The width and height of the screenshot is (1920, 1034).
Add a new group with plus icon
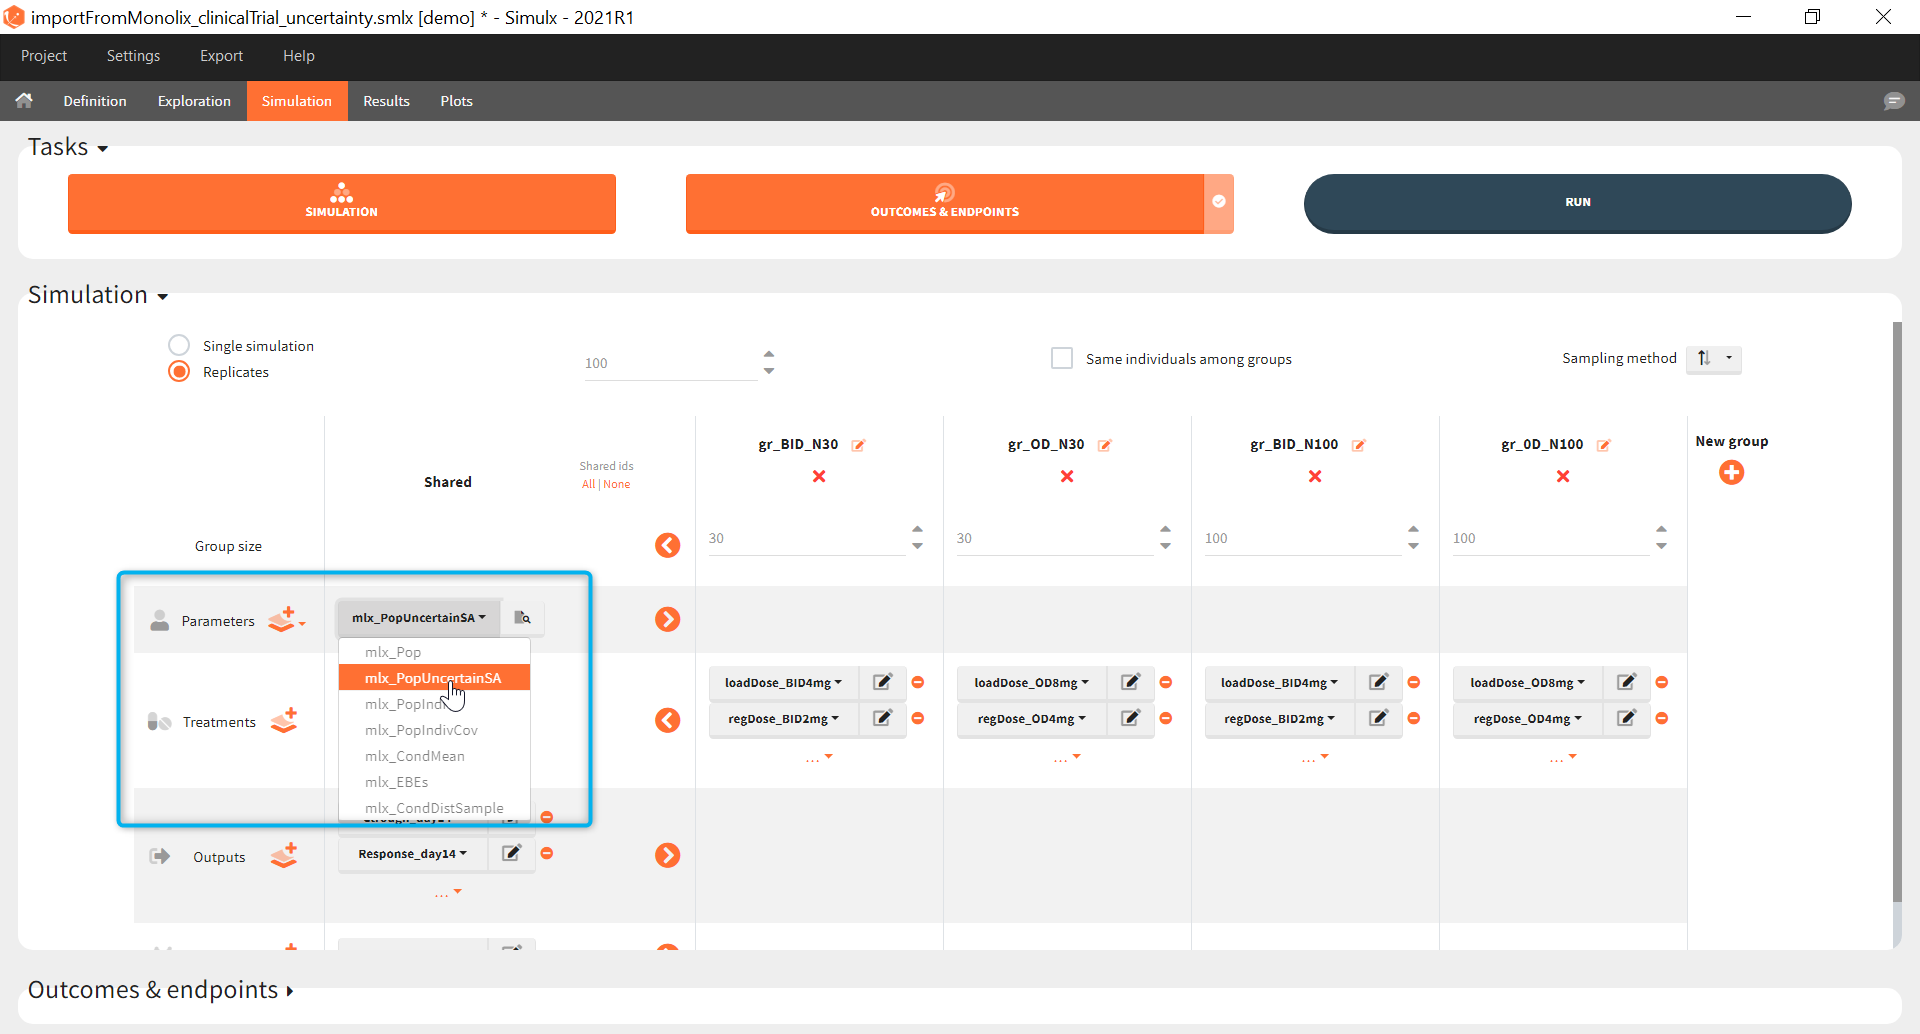(1731, 473)
